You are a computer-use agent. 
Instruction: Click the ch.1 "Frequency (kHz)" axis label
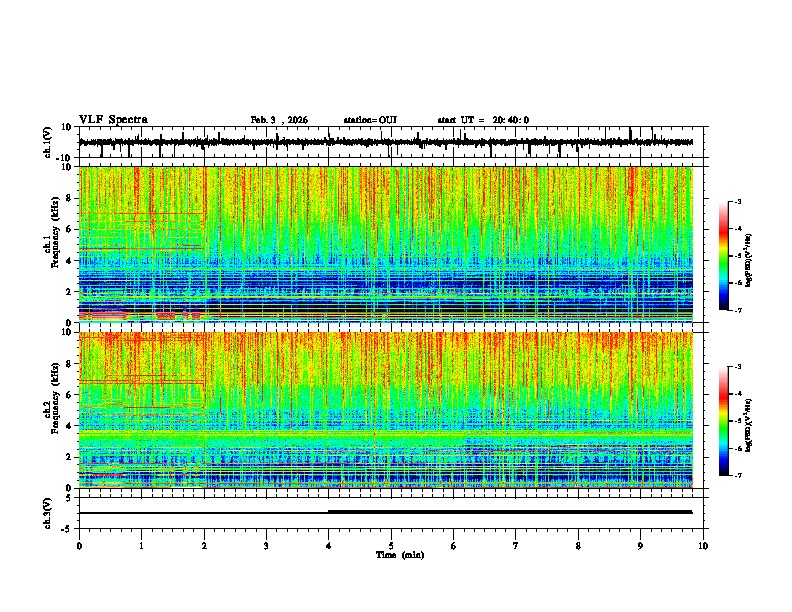(55, 233)
